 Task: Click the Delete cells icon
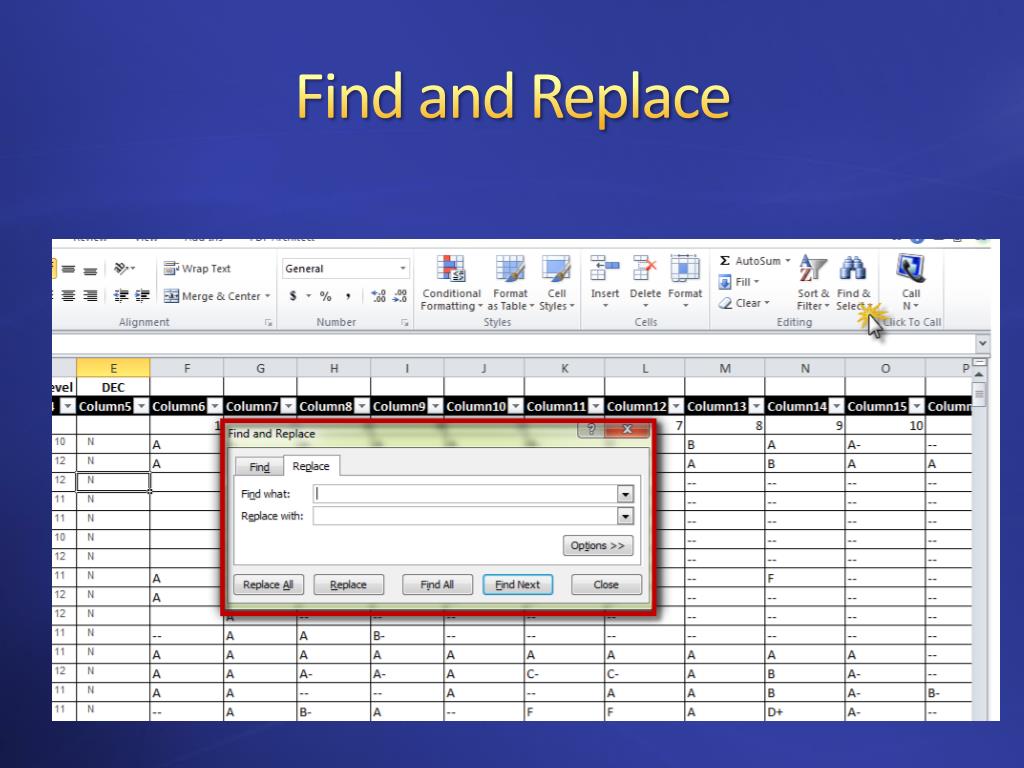coord(645,268)
